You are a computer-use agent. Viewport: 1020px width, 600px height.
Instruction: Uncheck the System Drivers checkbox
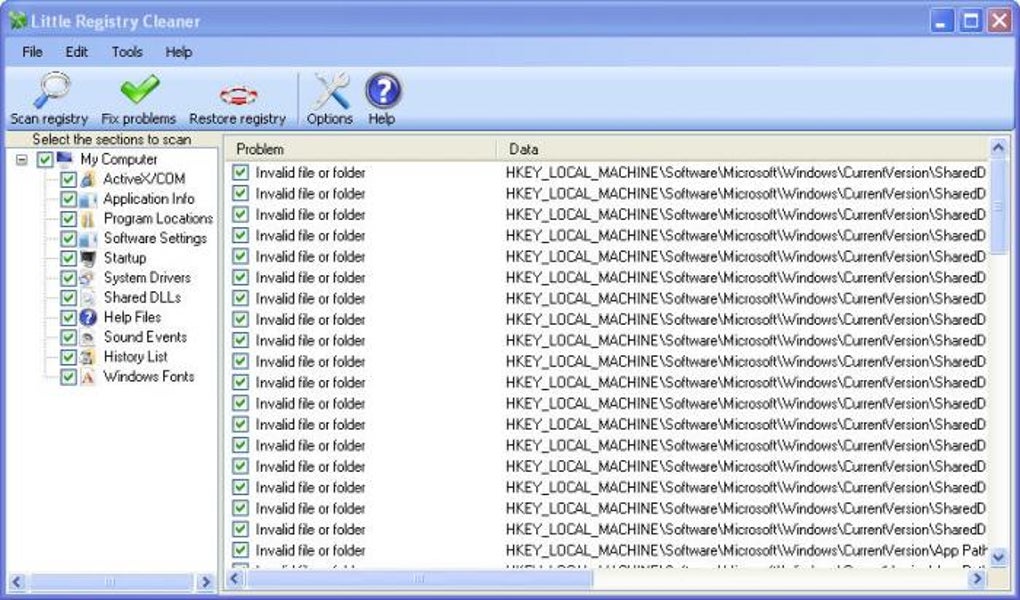pyautogui.click(x=68, y=278)
